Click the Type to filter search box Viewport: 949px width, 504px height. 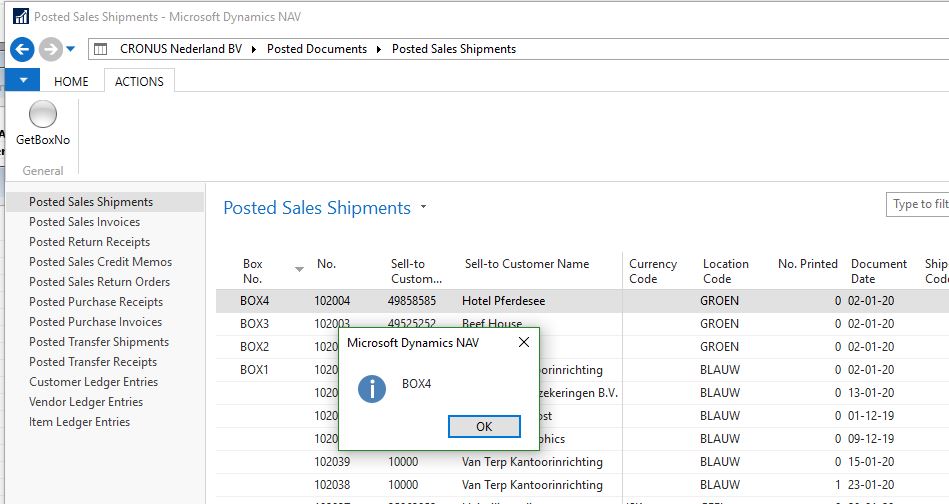(917, 204)
